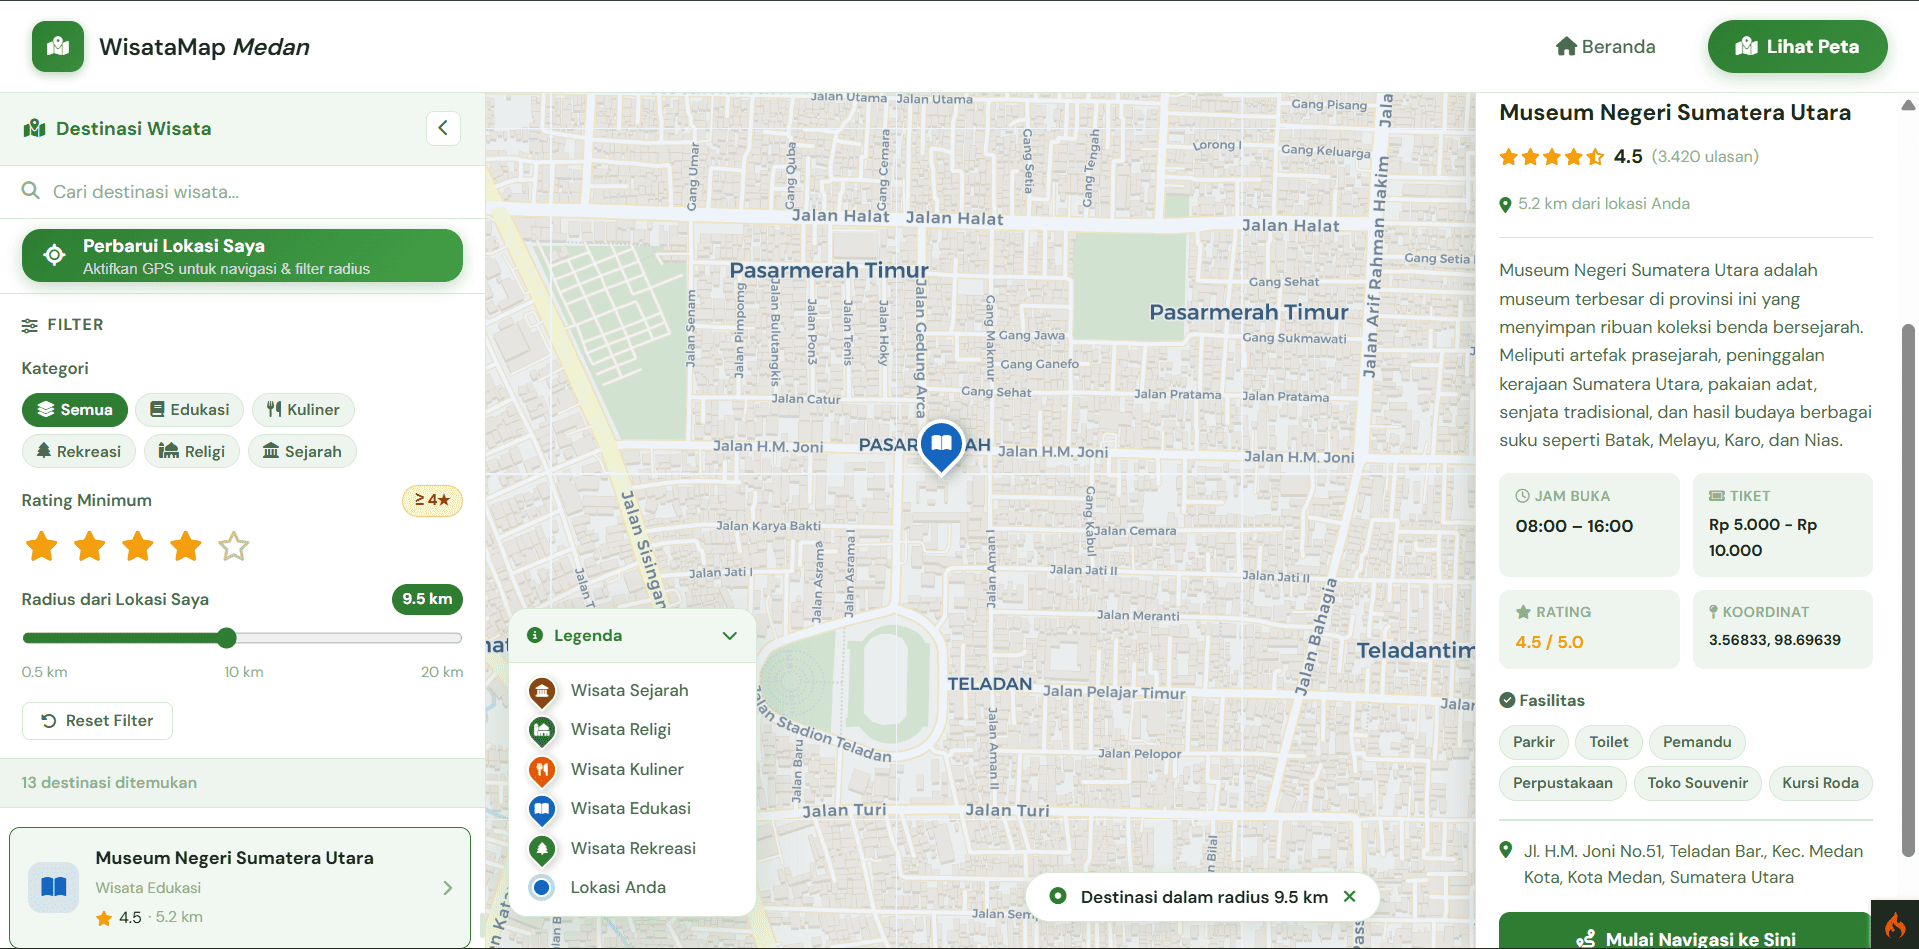Screen dimensions: 1919x949
Task: Go to Beranda
Action: pos(1606,47)
